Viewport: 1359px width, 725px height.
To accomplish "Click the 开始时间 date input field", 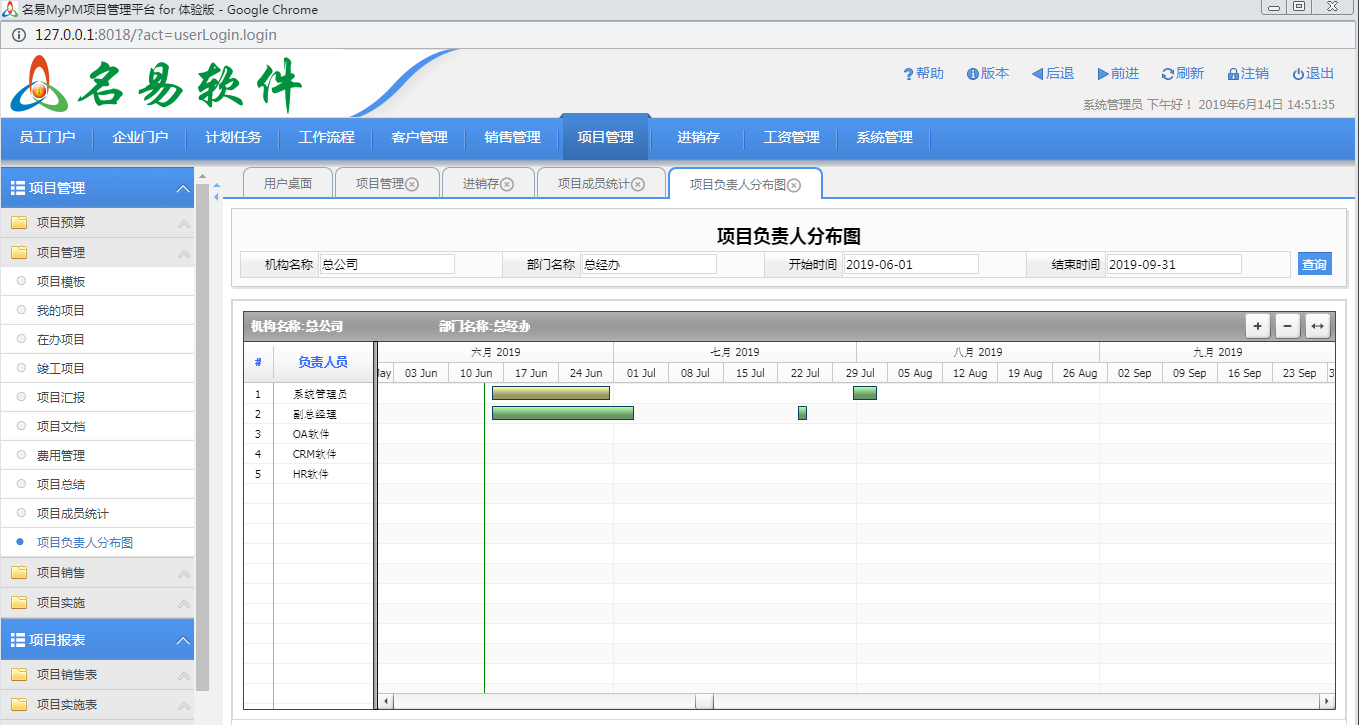I will [x=910, y=265].
